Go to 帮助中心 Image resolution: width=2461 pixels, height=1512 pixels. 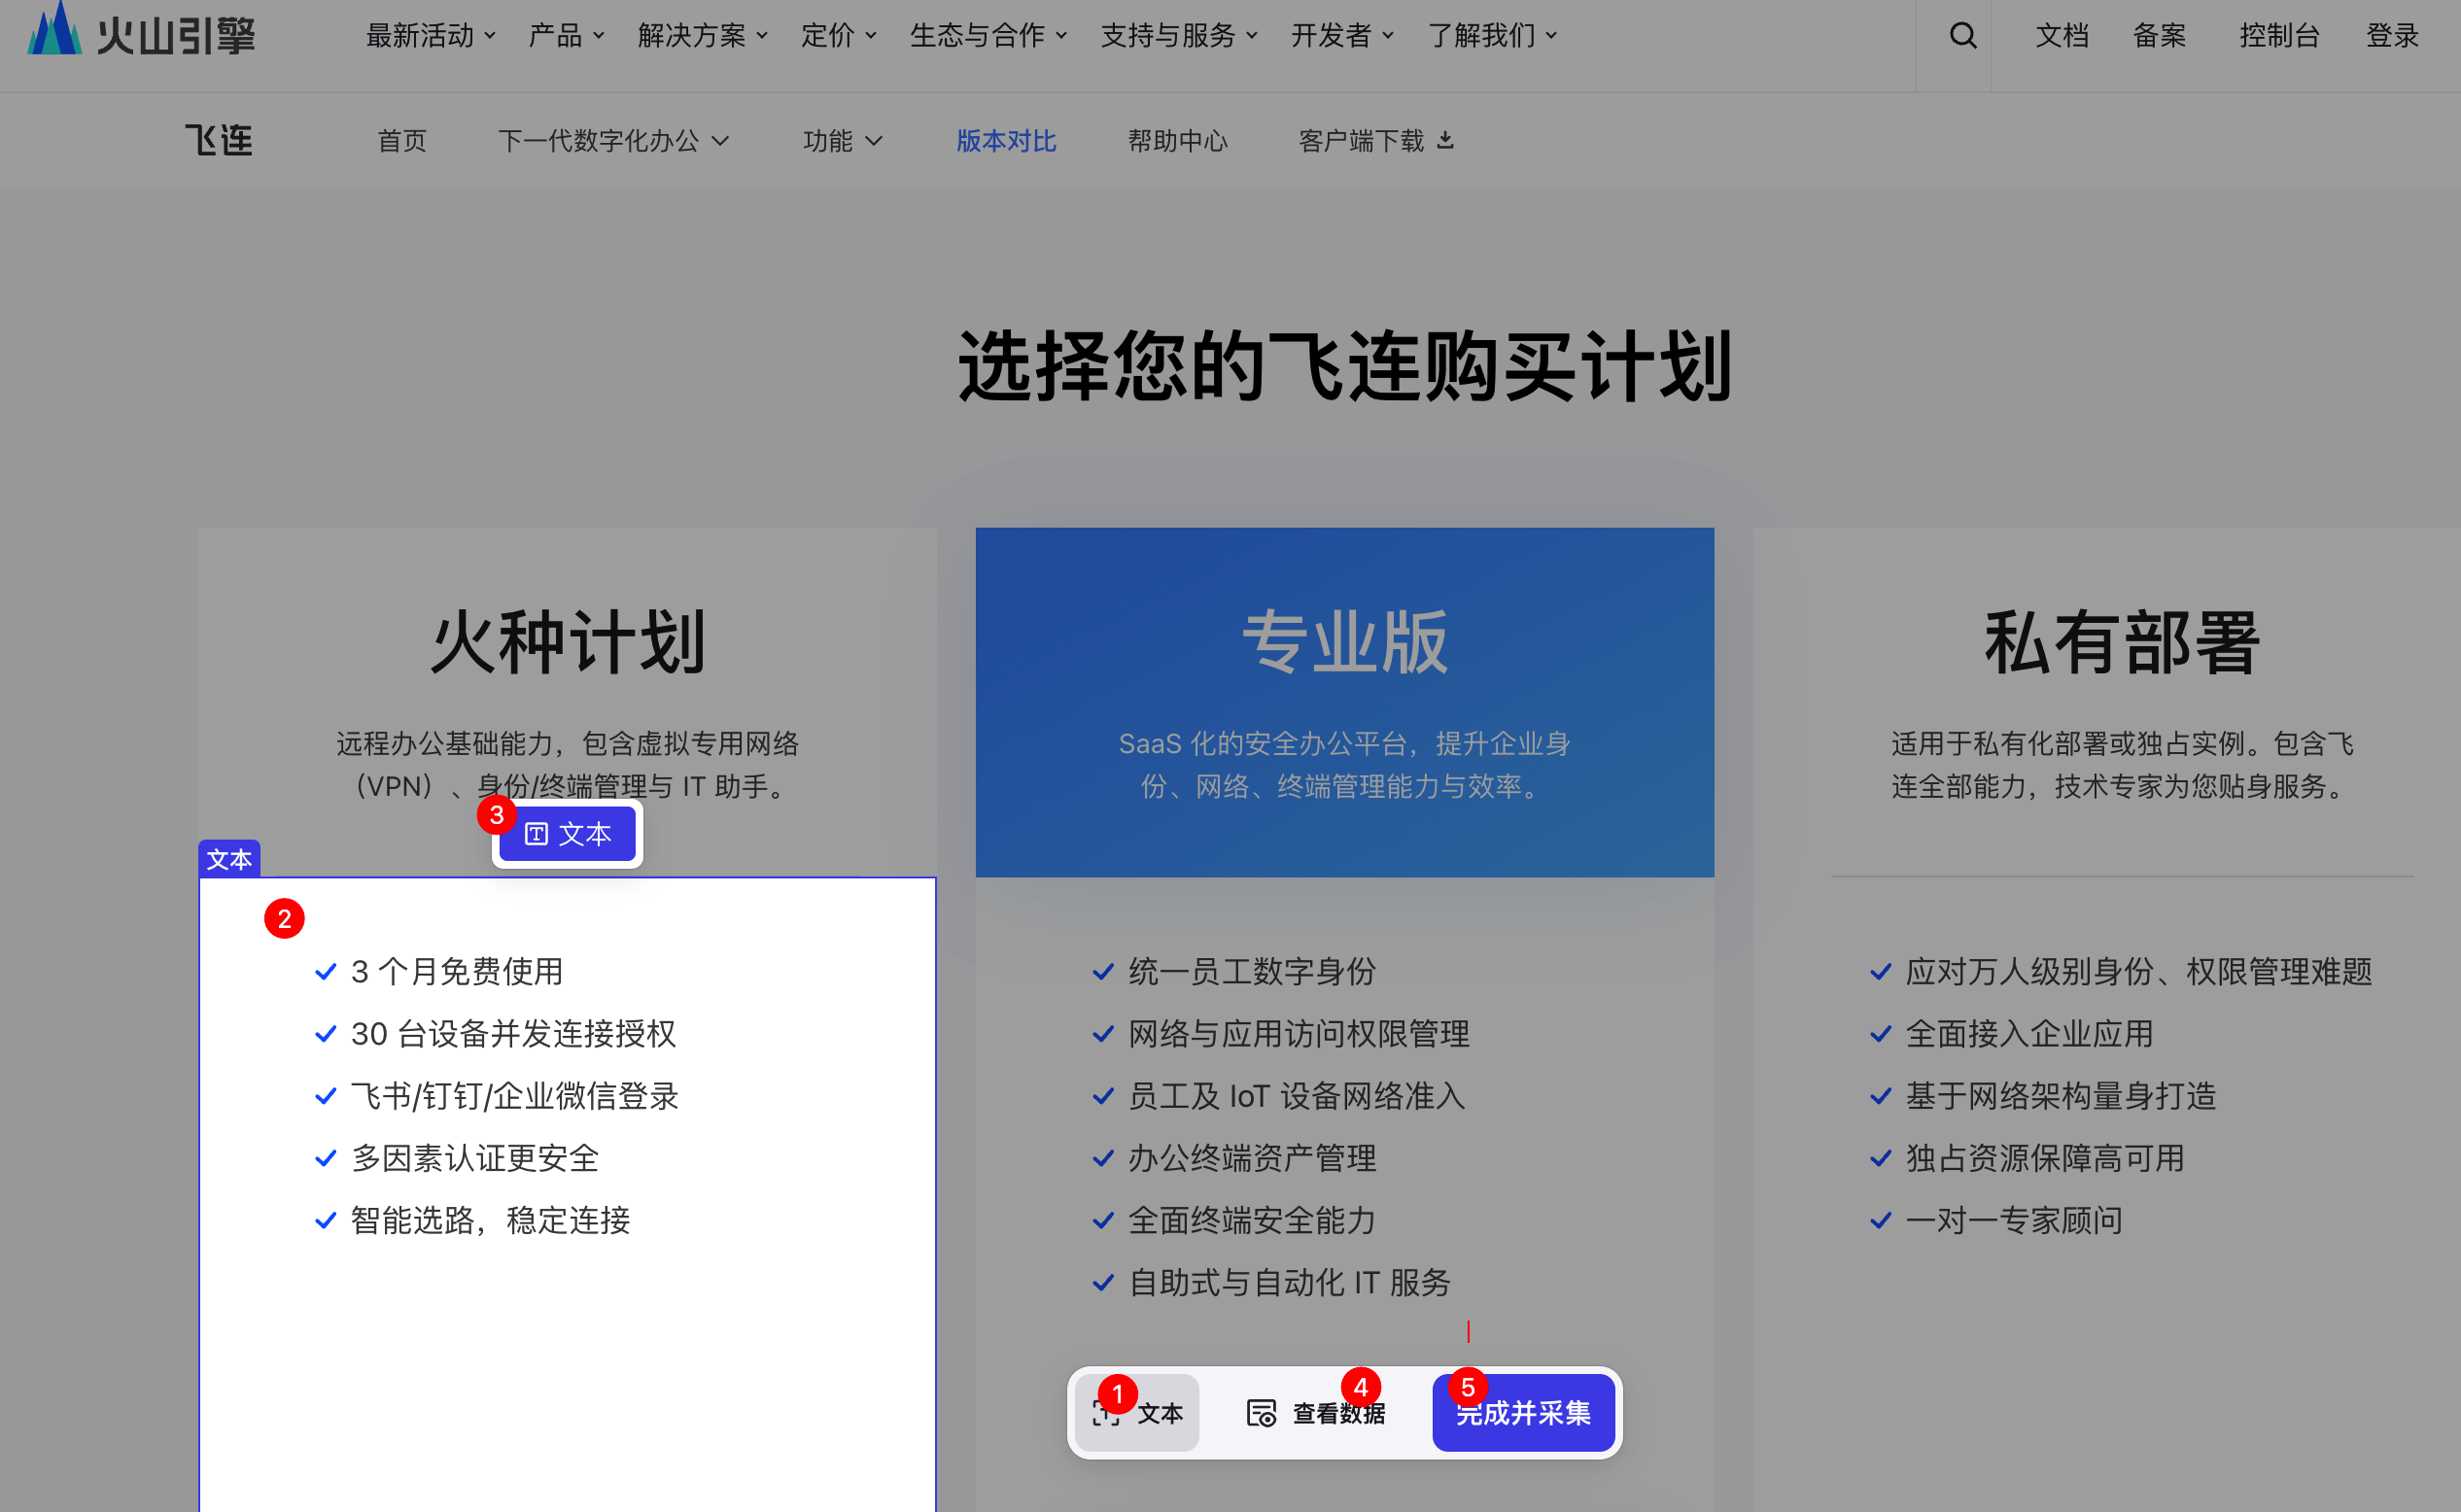pos(1178,140)
